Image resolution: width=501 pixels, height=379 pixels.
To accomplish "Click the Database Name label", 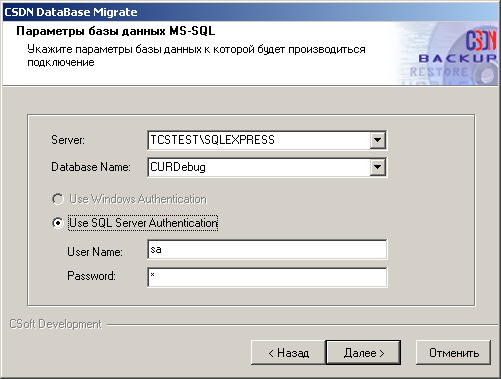I will 91,167.
